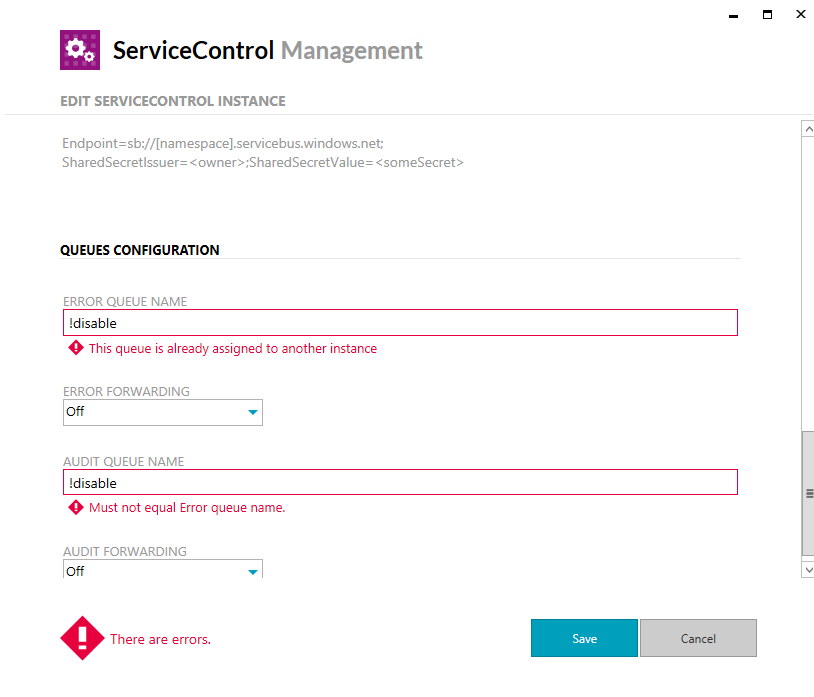Click inside the Audit Queue Name field
The height and width of the screenshot is (697, 814).
pos(400,482)
